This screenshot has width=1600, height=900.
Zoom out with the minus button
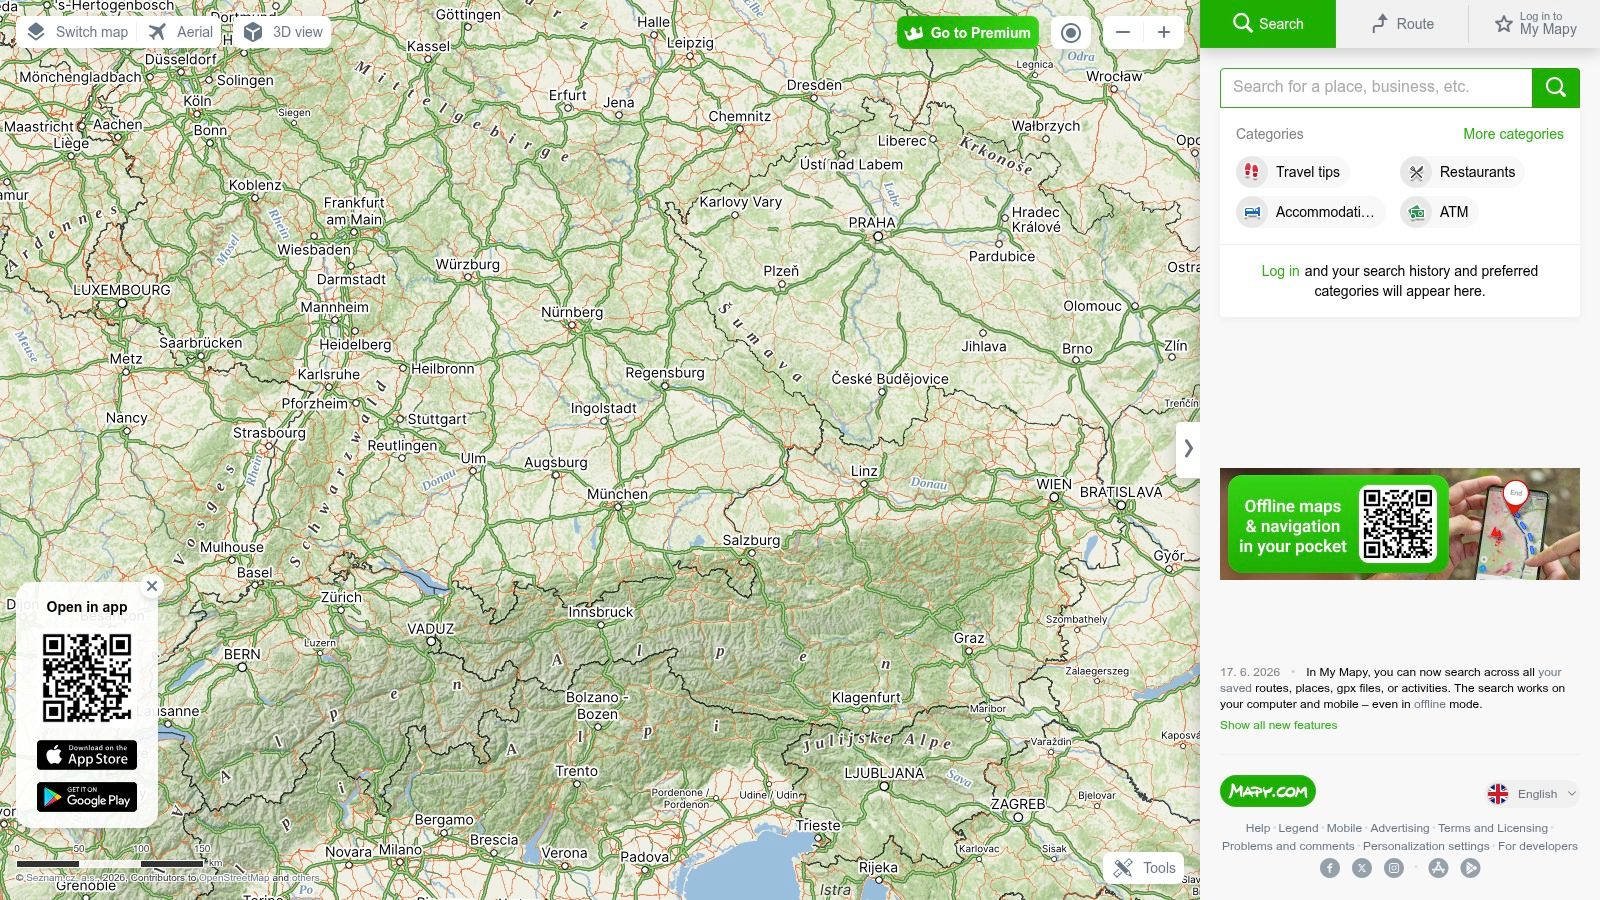1123,33
